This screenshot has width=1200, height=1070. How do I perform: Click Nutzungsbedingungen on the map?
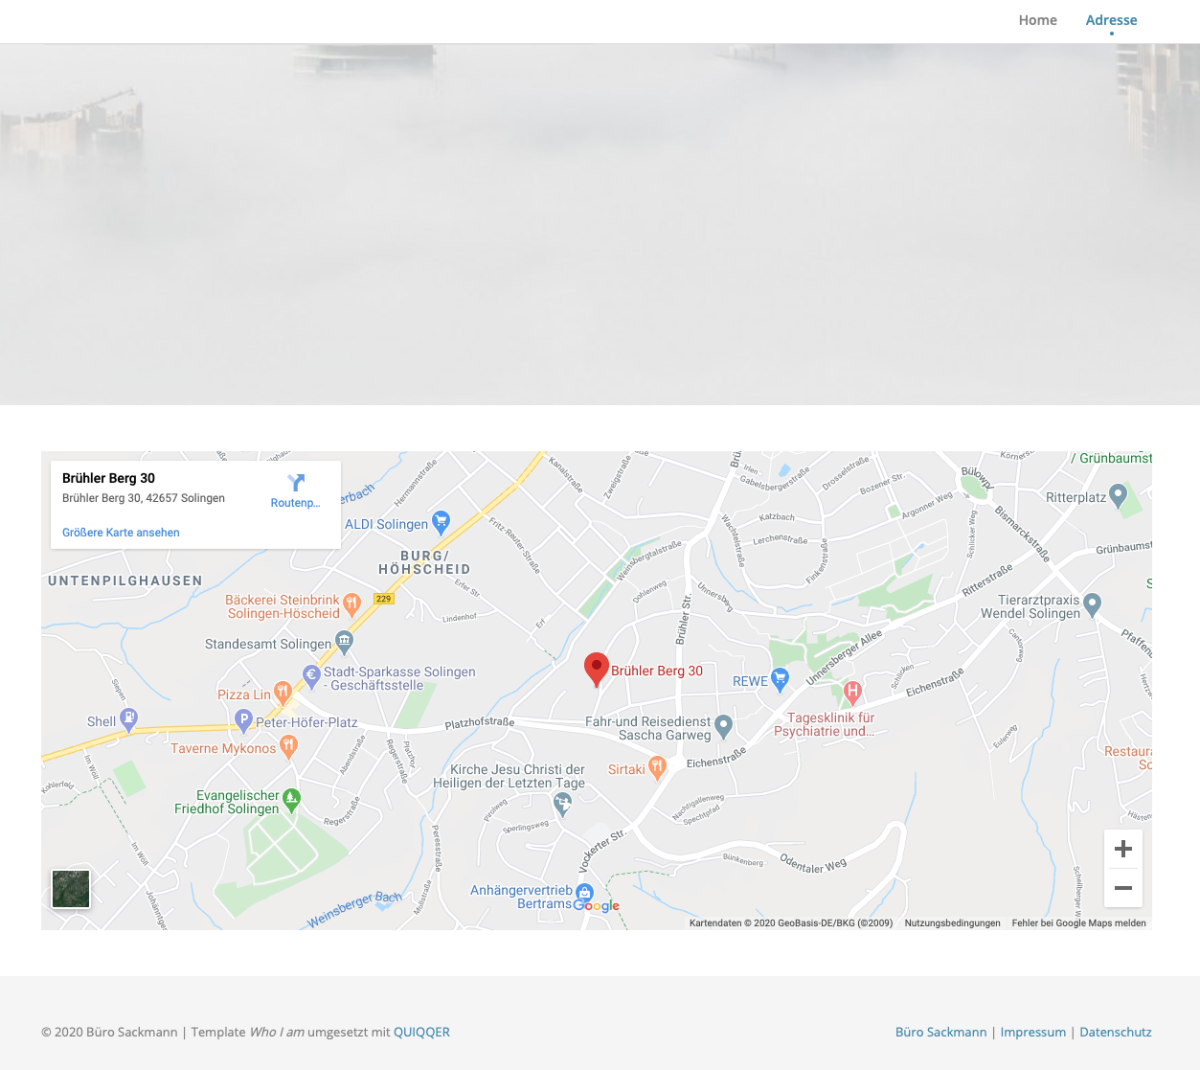(x=952, y=923)
